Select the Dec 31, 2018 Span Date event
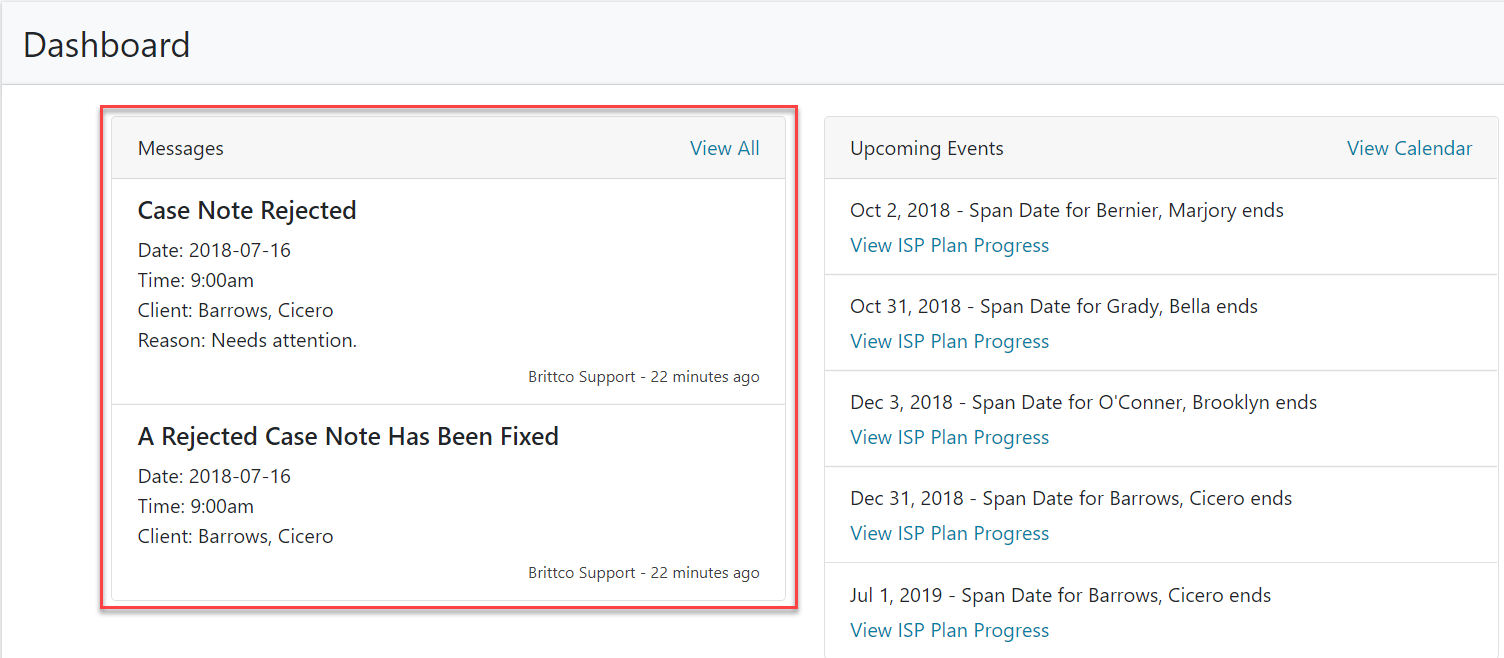The height and width of the screenshot is (658, 1504). 1070,499
